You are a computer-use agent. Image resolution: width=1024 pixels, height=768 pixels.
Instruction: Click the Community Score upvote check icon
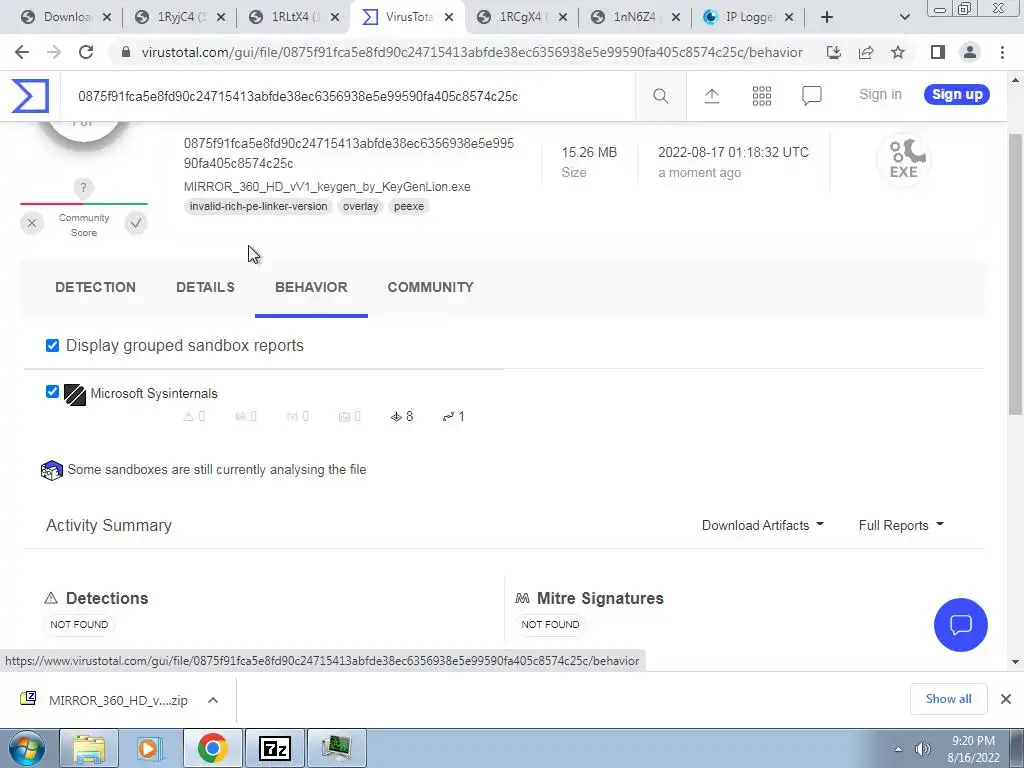(x=136, y=223)
